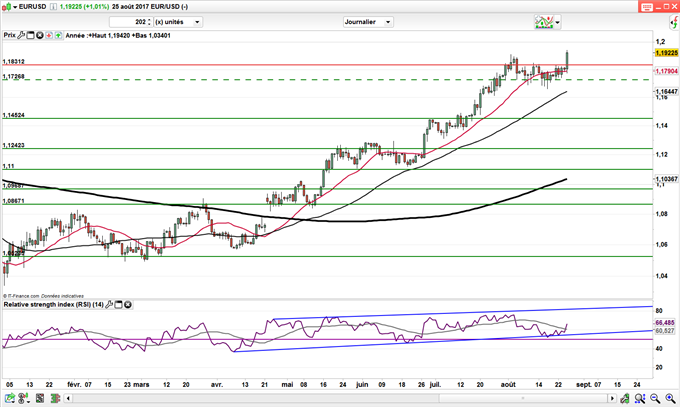
Task: Click the Année Haut 1,19420 Bas text
Action: point(118,36)
